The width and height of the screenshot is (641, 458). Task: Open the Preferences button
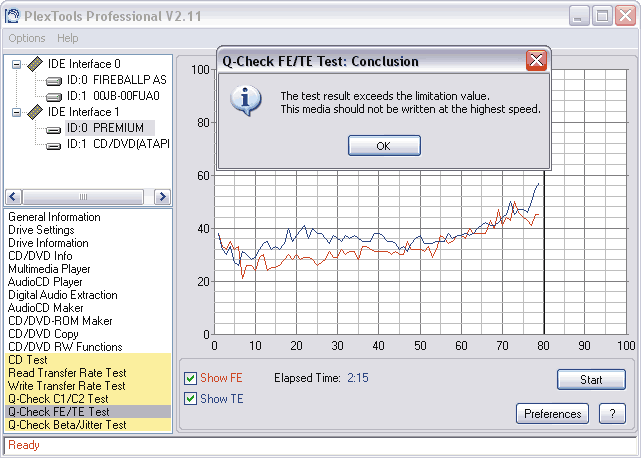click(x=552, y=413)
